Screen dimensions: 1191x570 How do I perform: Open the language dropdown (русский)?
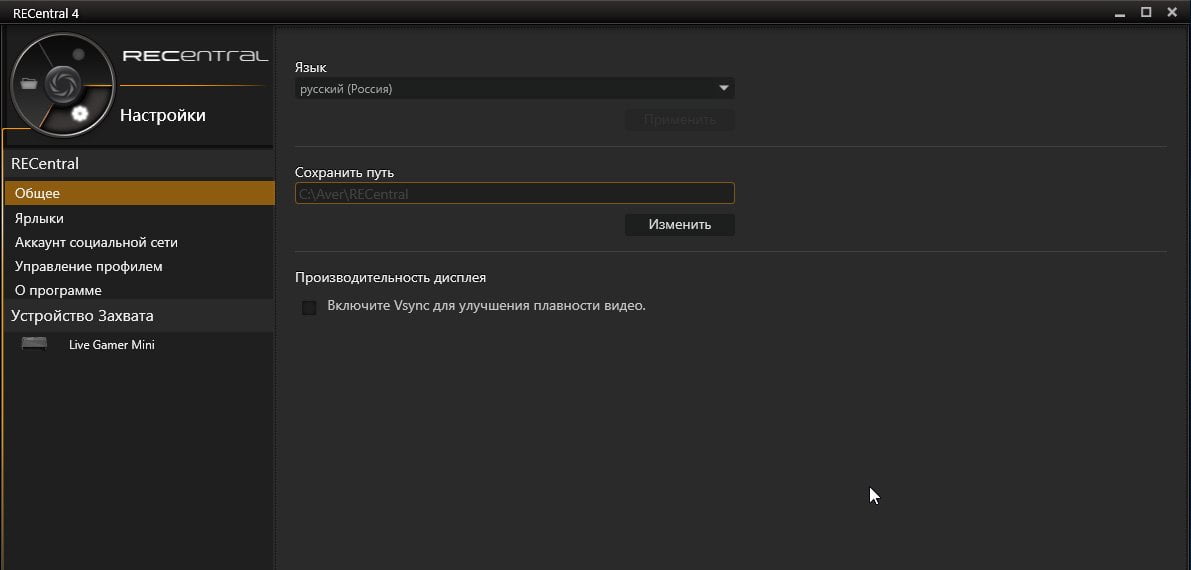[514, 89]
